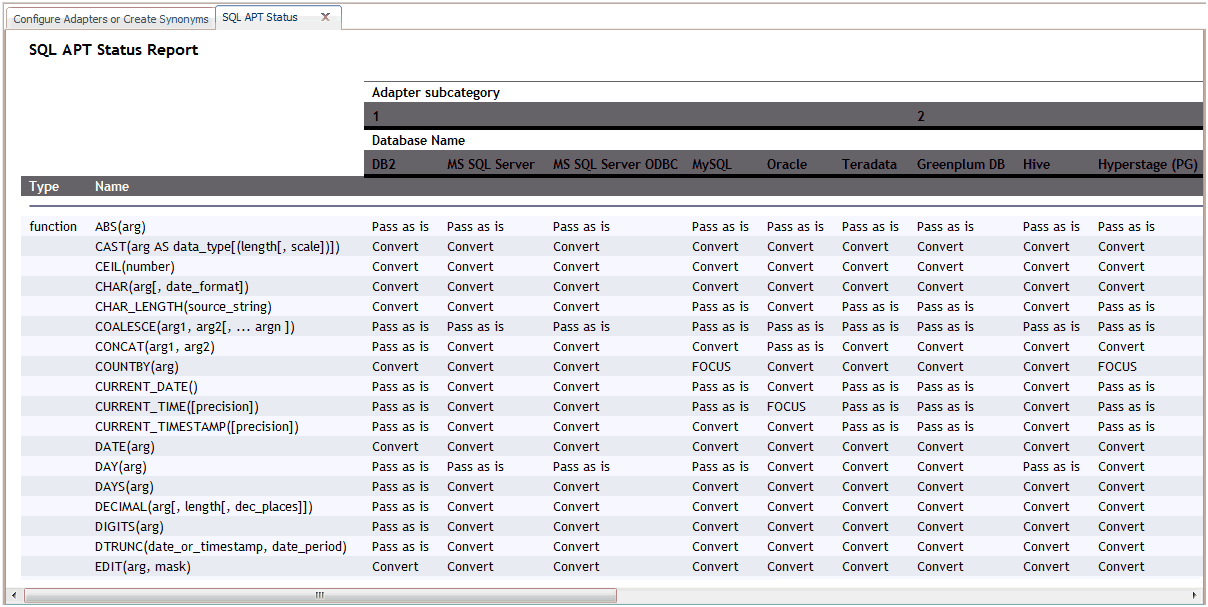
Task: Click the Hive column header
Action: (1036, 164)
